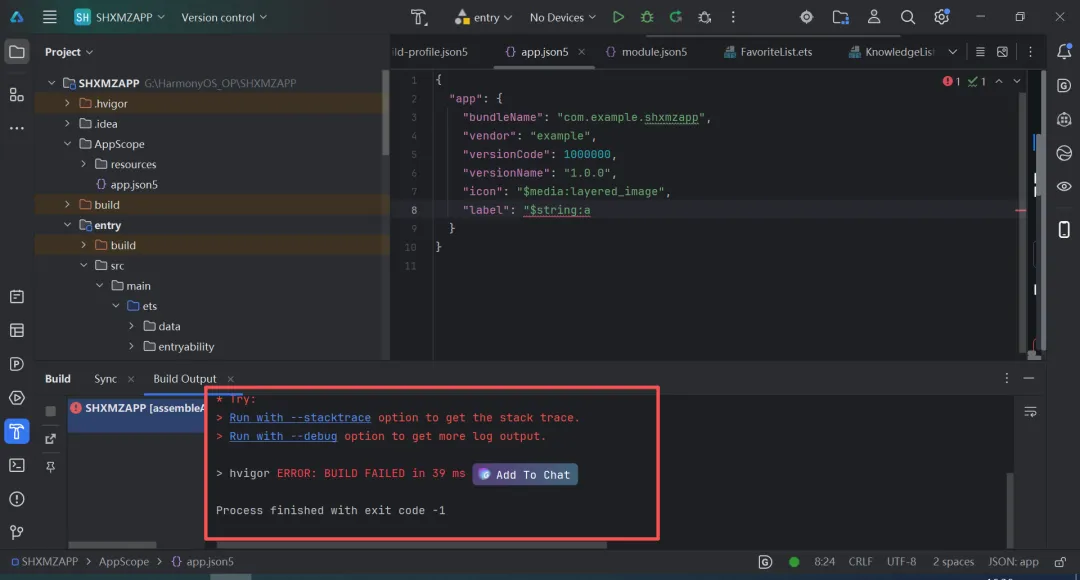Open the Version Control git icon
Image resolution: width=1080 pixels, height=580 pixels.
point(17,532)
